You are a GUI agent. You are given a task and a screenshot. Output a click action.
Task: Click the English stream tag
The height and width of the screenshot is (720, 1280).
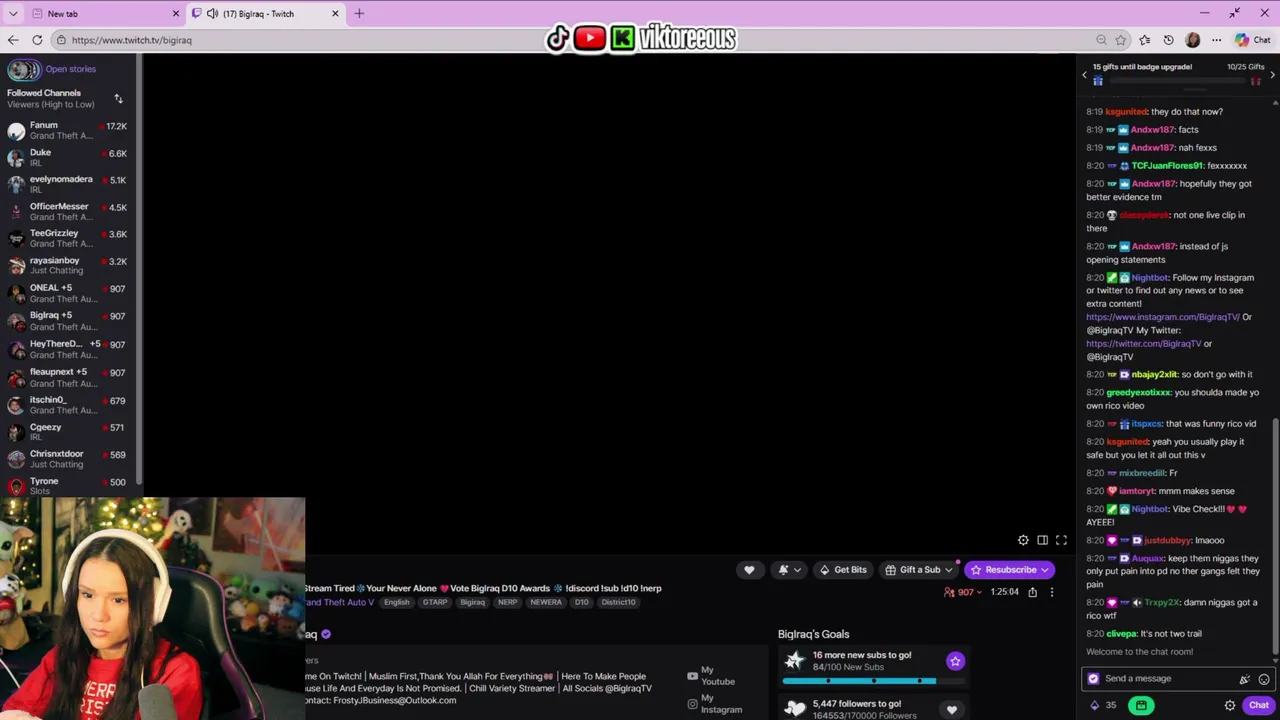click(x=397, y=602)
